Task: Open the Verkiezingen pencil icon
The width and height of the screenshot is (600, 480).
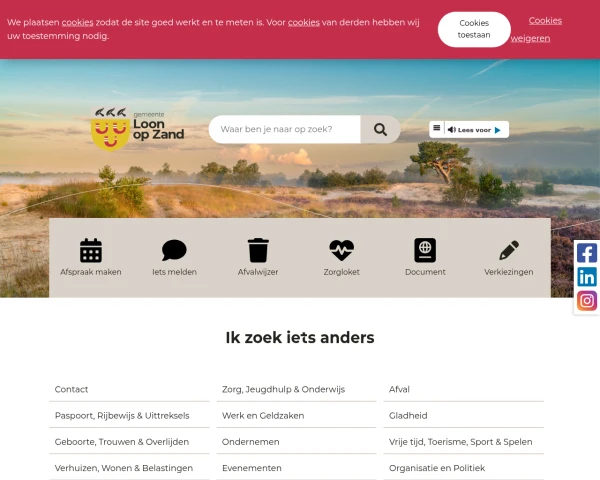Action: (x=509, y=250)
